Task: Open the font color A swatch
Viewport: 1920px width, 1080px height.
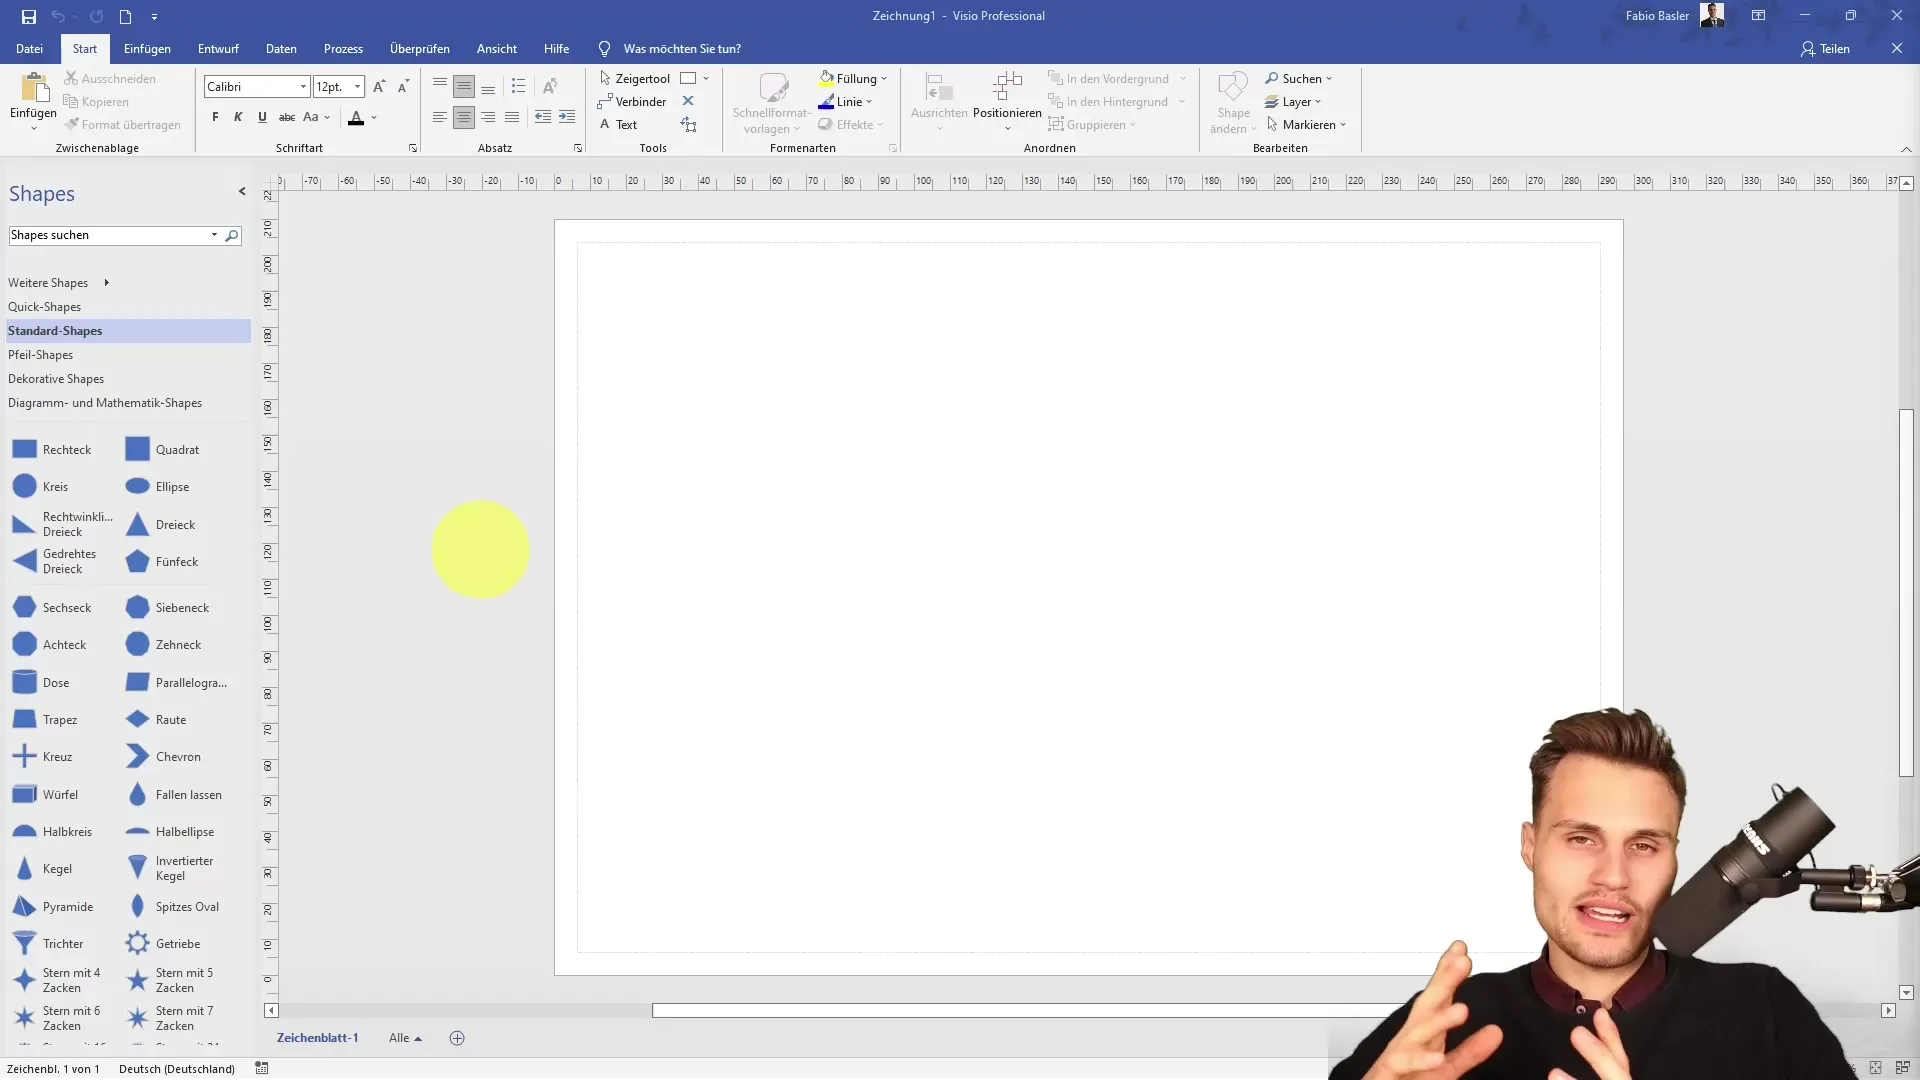Action: (356, 117)
